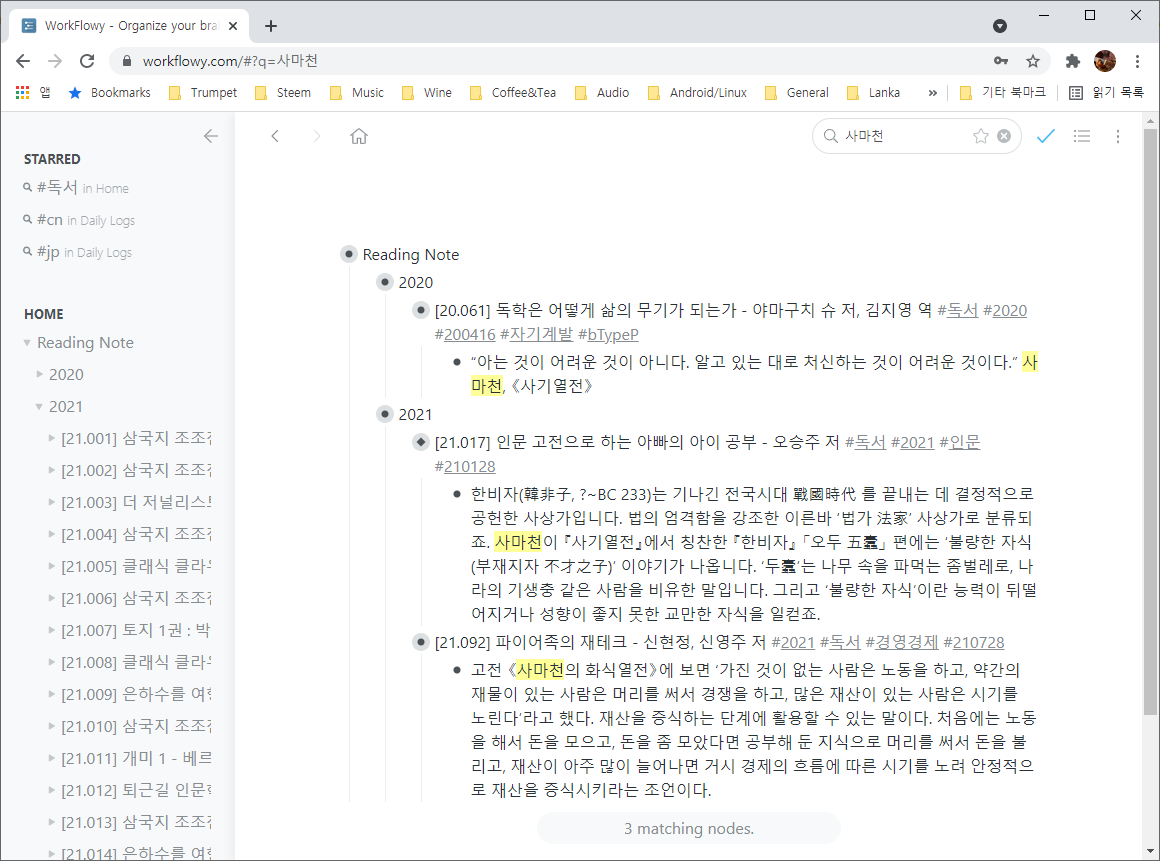Zoom into the 2021 bullet in main outline
Screen dimensions: 1160x861
(x=385, y=414)
